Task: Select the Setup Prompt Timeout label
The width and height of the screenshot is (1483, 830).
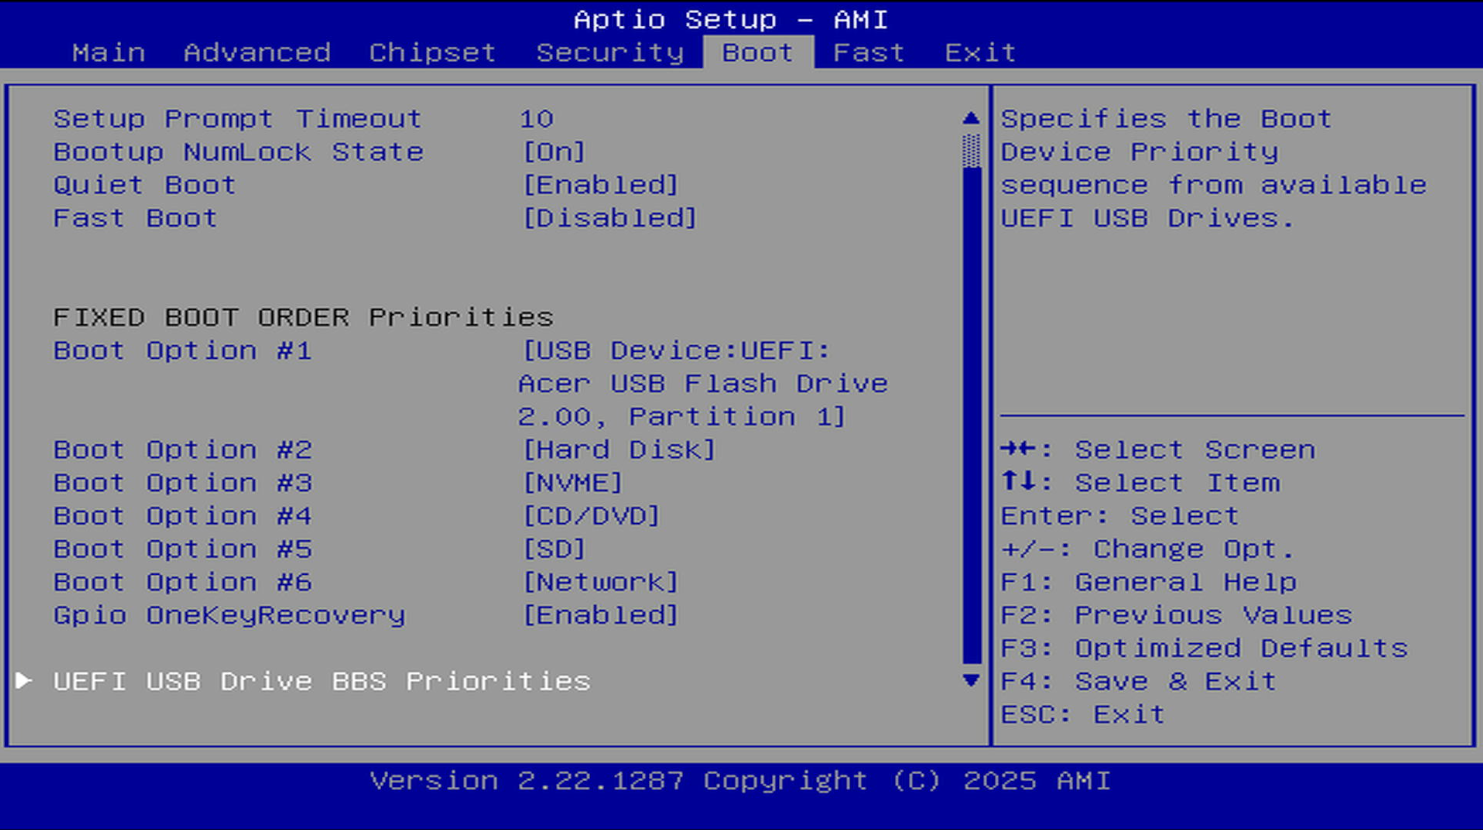Action: pos(238,119)
